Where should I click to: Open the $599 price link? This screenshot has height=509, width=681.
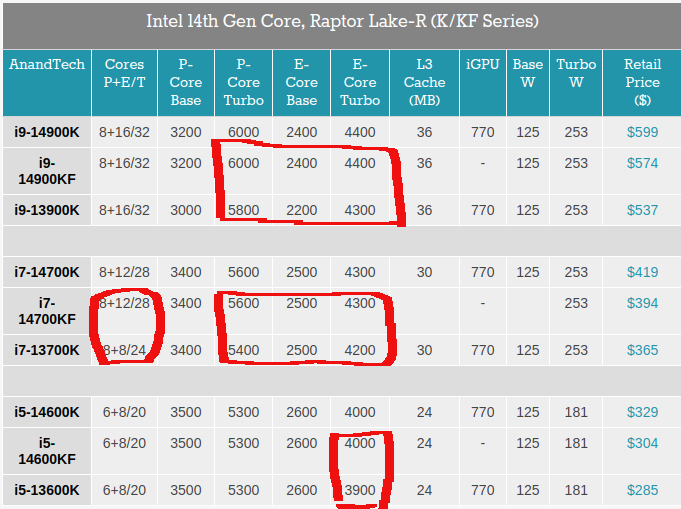pyautogui.click(x=642, y=132)
